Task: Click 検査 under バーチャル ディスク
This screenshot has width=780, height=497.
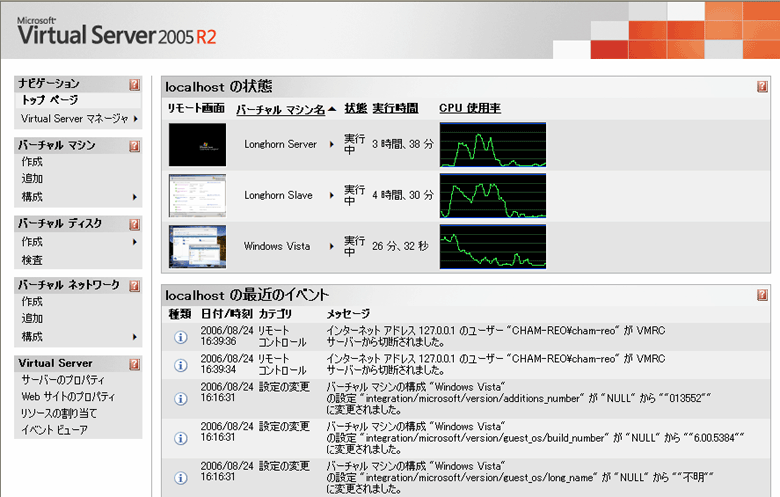Action: (32, 260)
